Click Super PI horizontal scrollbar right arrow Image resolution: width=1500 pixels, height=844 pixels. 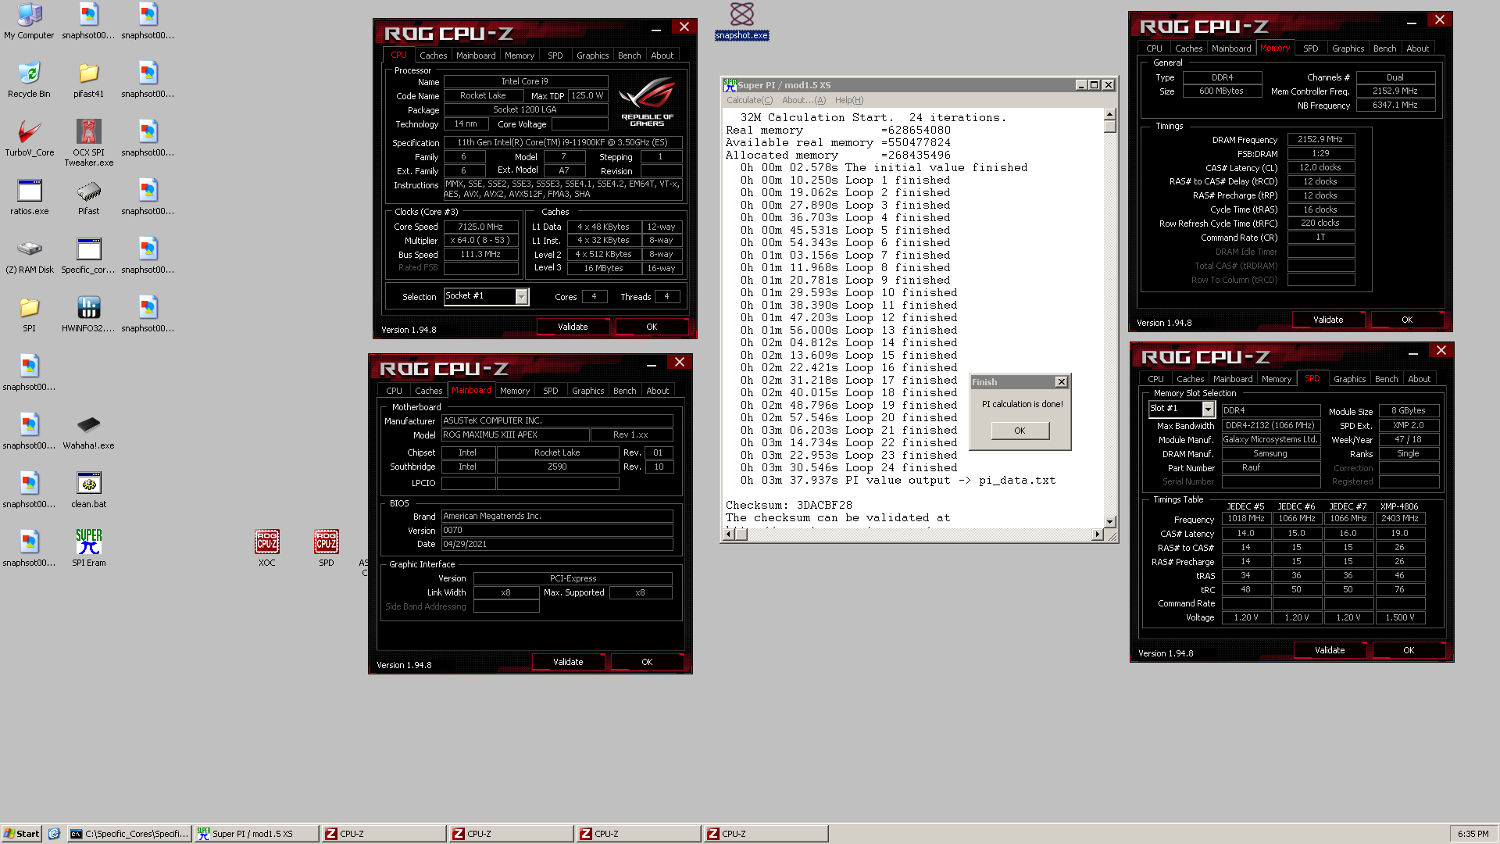(x=1097, y=534)
